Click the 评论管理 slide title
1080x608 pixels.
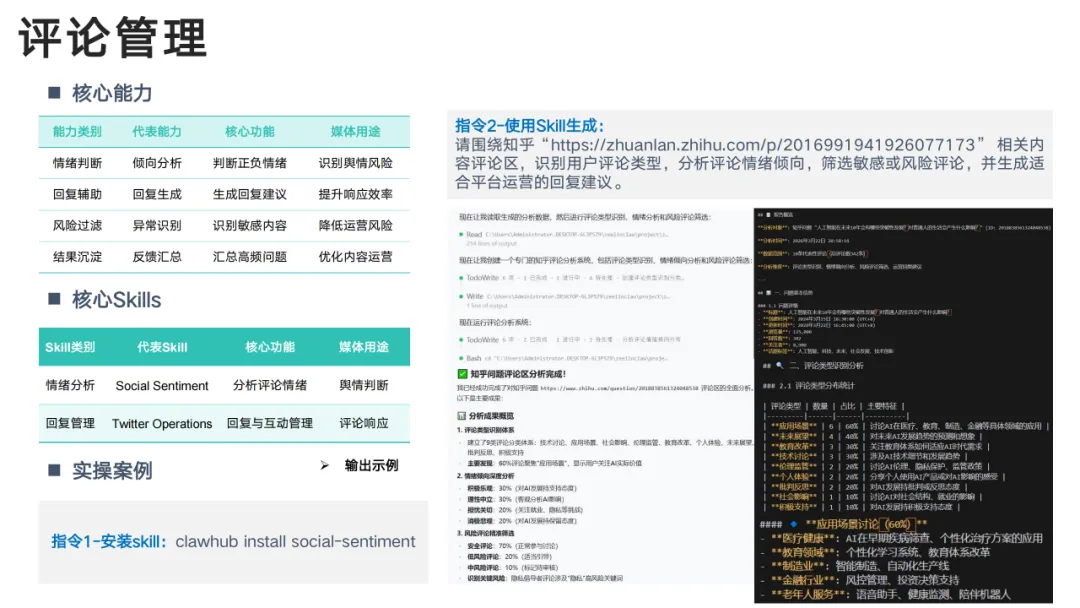click(x=112, y=38)
